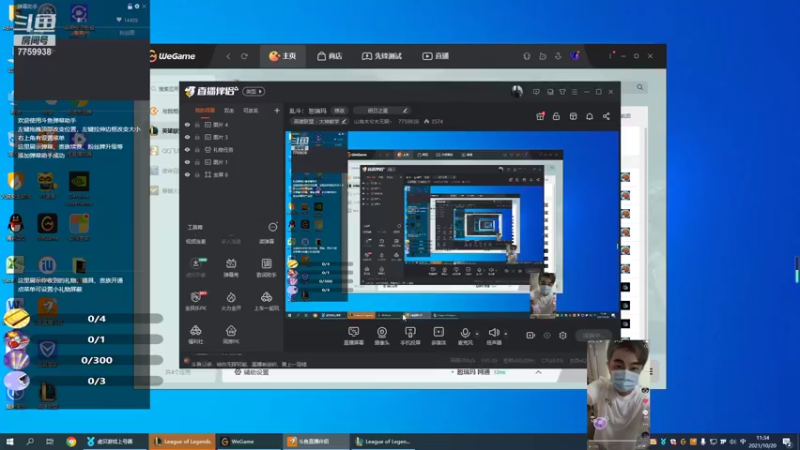Toggle the lock on the 图片 3 layer
This screenshot has height=450, width=800.
pos(197,137)
